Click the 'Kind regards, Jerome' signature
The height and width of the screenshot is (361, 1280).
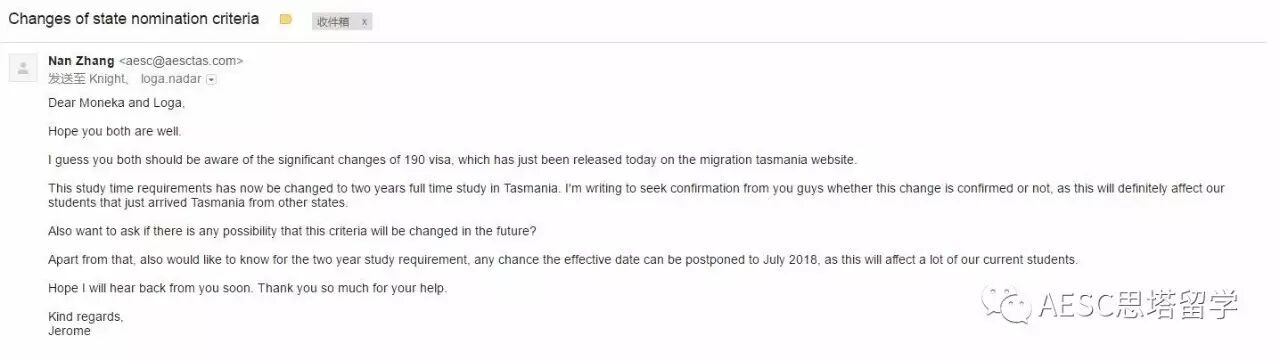point(86,324)
